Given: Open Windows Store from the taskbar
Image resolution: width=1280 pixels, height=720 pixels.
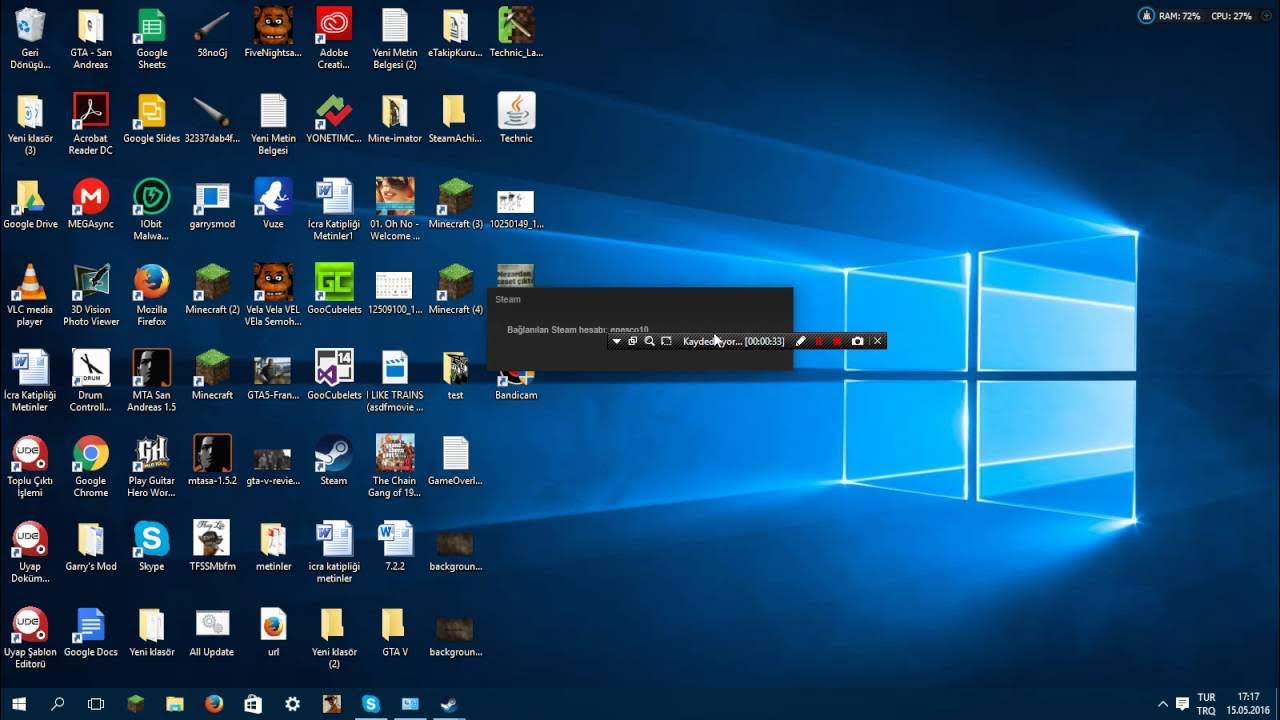Looking at the screenshot, I should point(253,704).
